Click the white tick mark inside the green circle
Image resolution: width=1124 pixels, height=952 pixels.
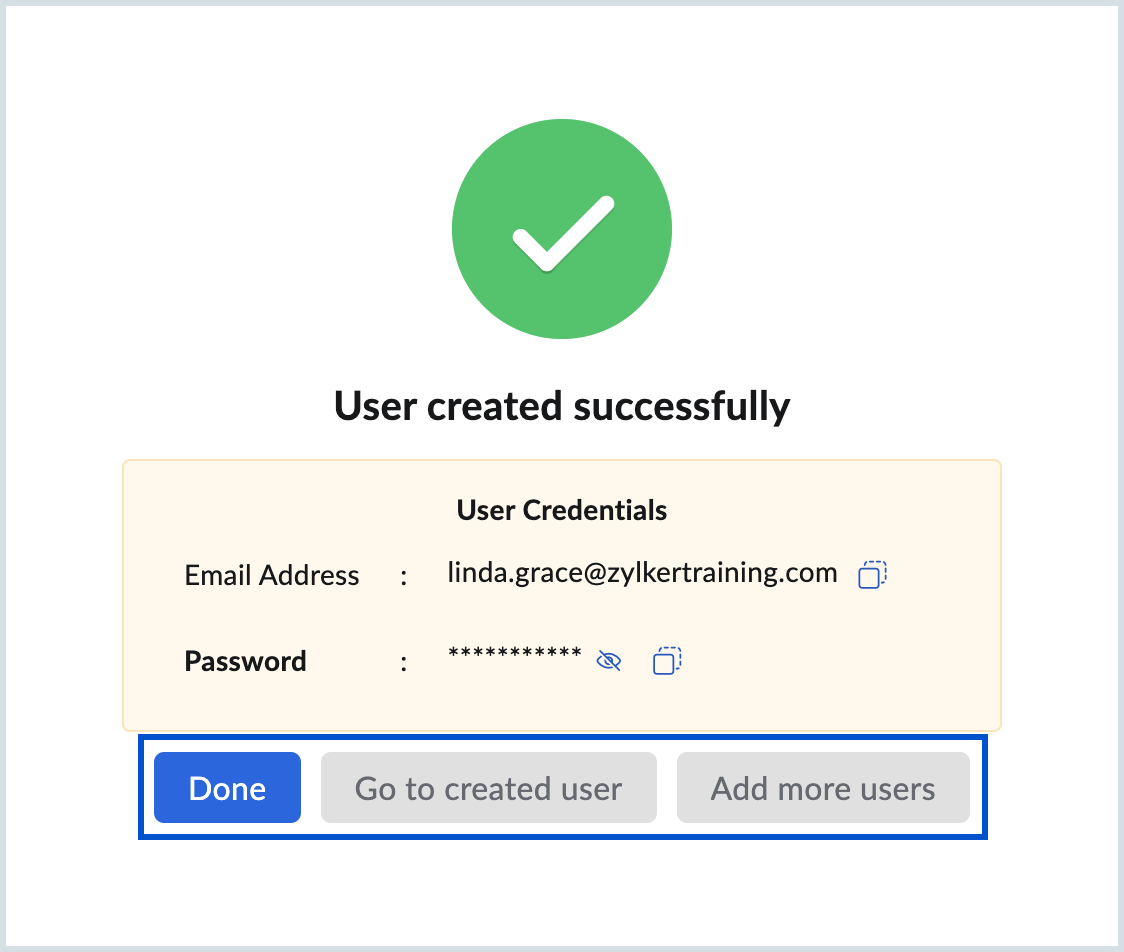[x=562, y=234]
